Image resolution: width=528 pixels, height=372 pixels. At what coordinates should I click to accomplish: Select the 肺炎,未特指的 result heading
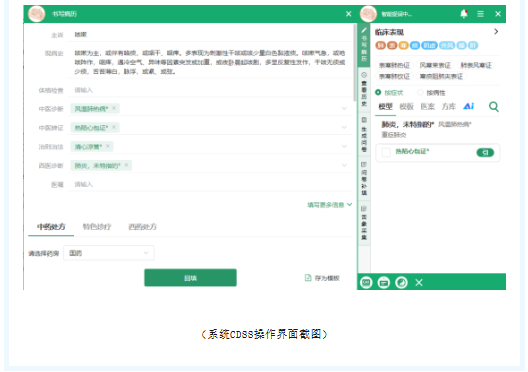point(407,125)
